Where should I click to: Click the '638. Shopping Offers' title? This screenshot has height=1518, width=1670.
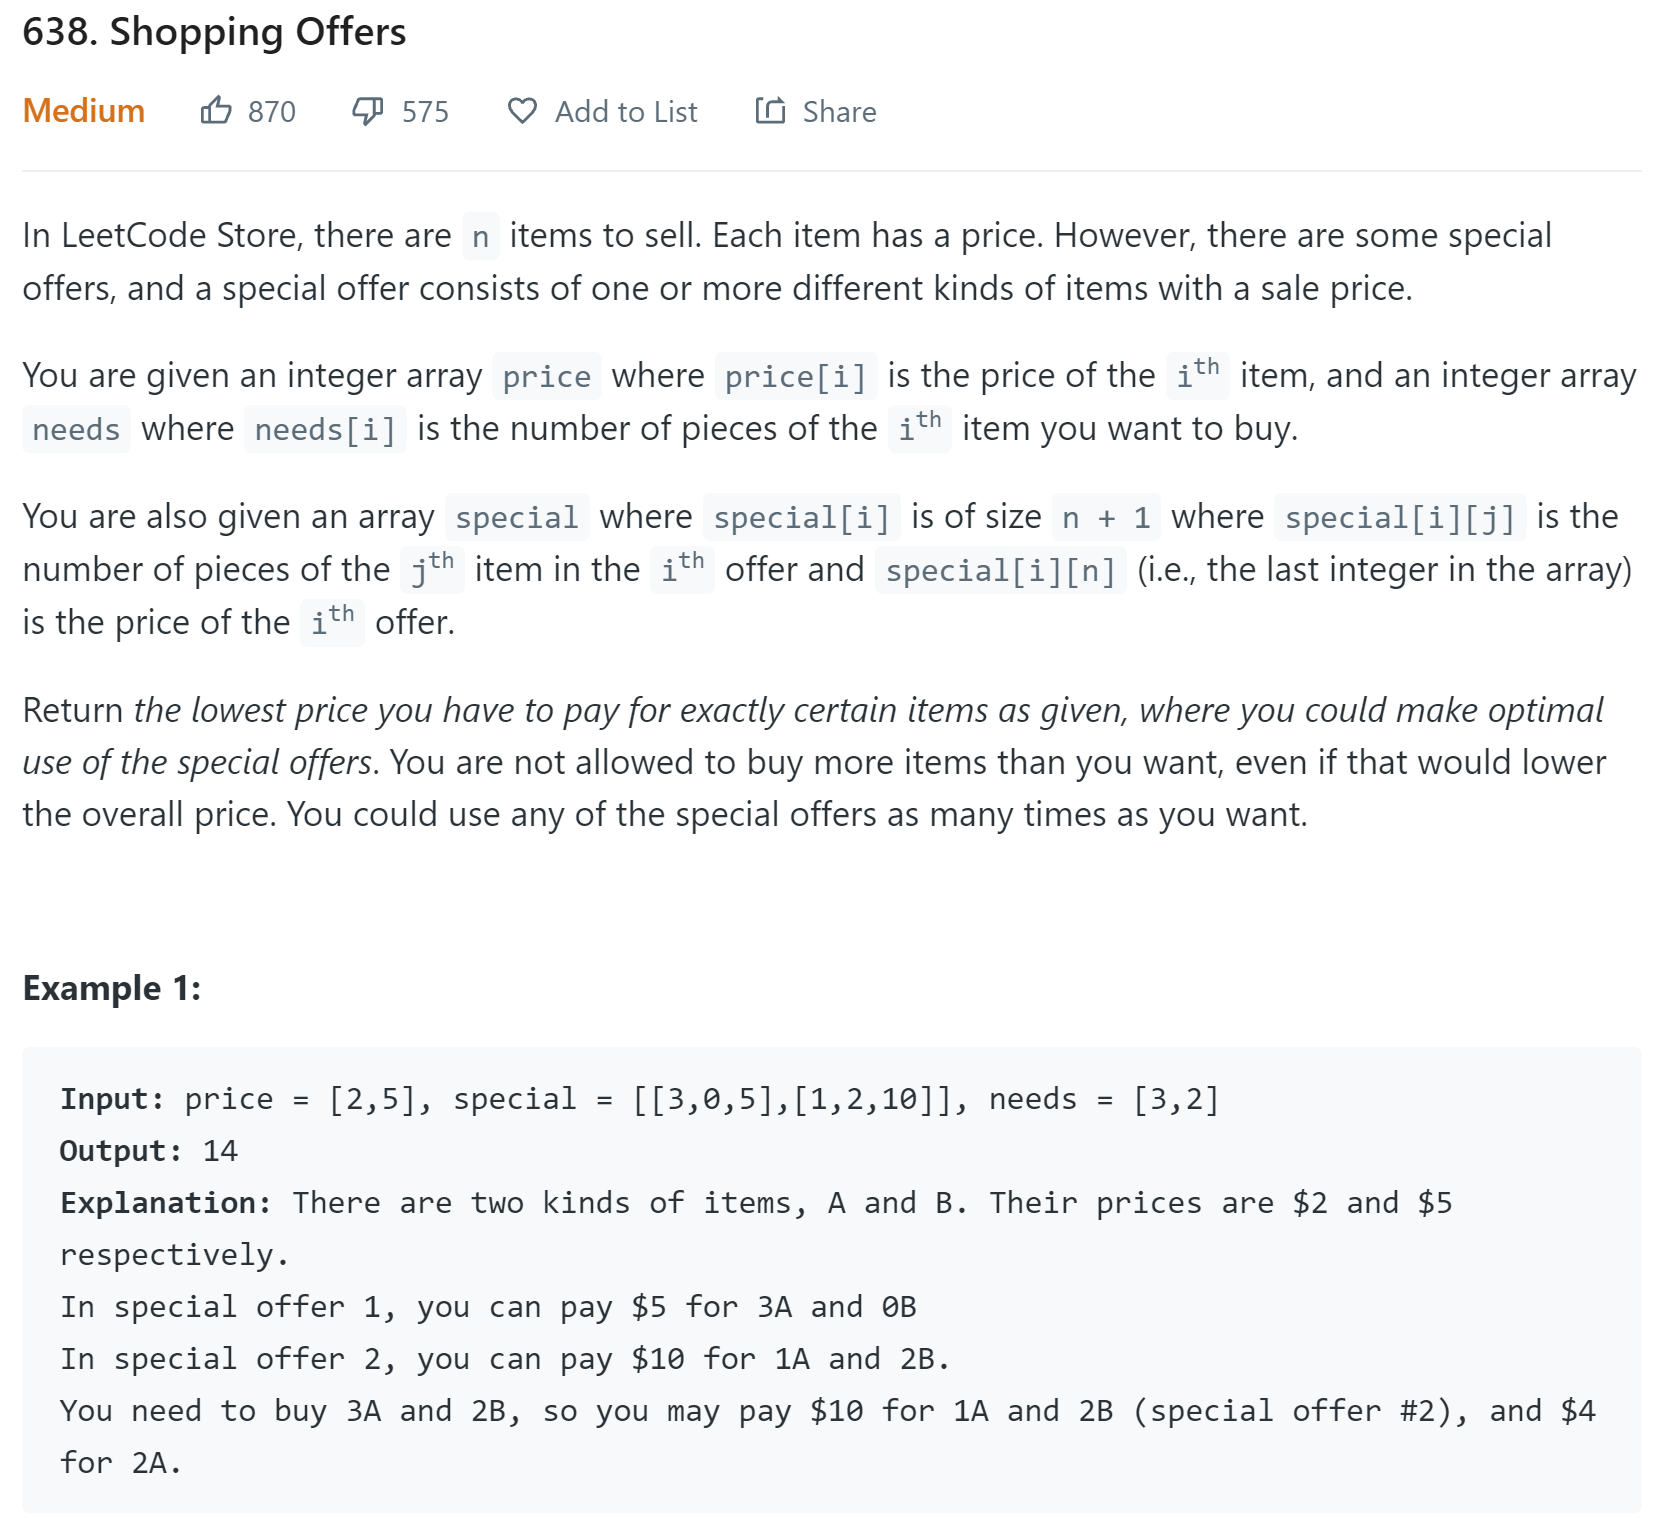click(214, 32)
